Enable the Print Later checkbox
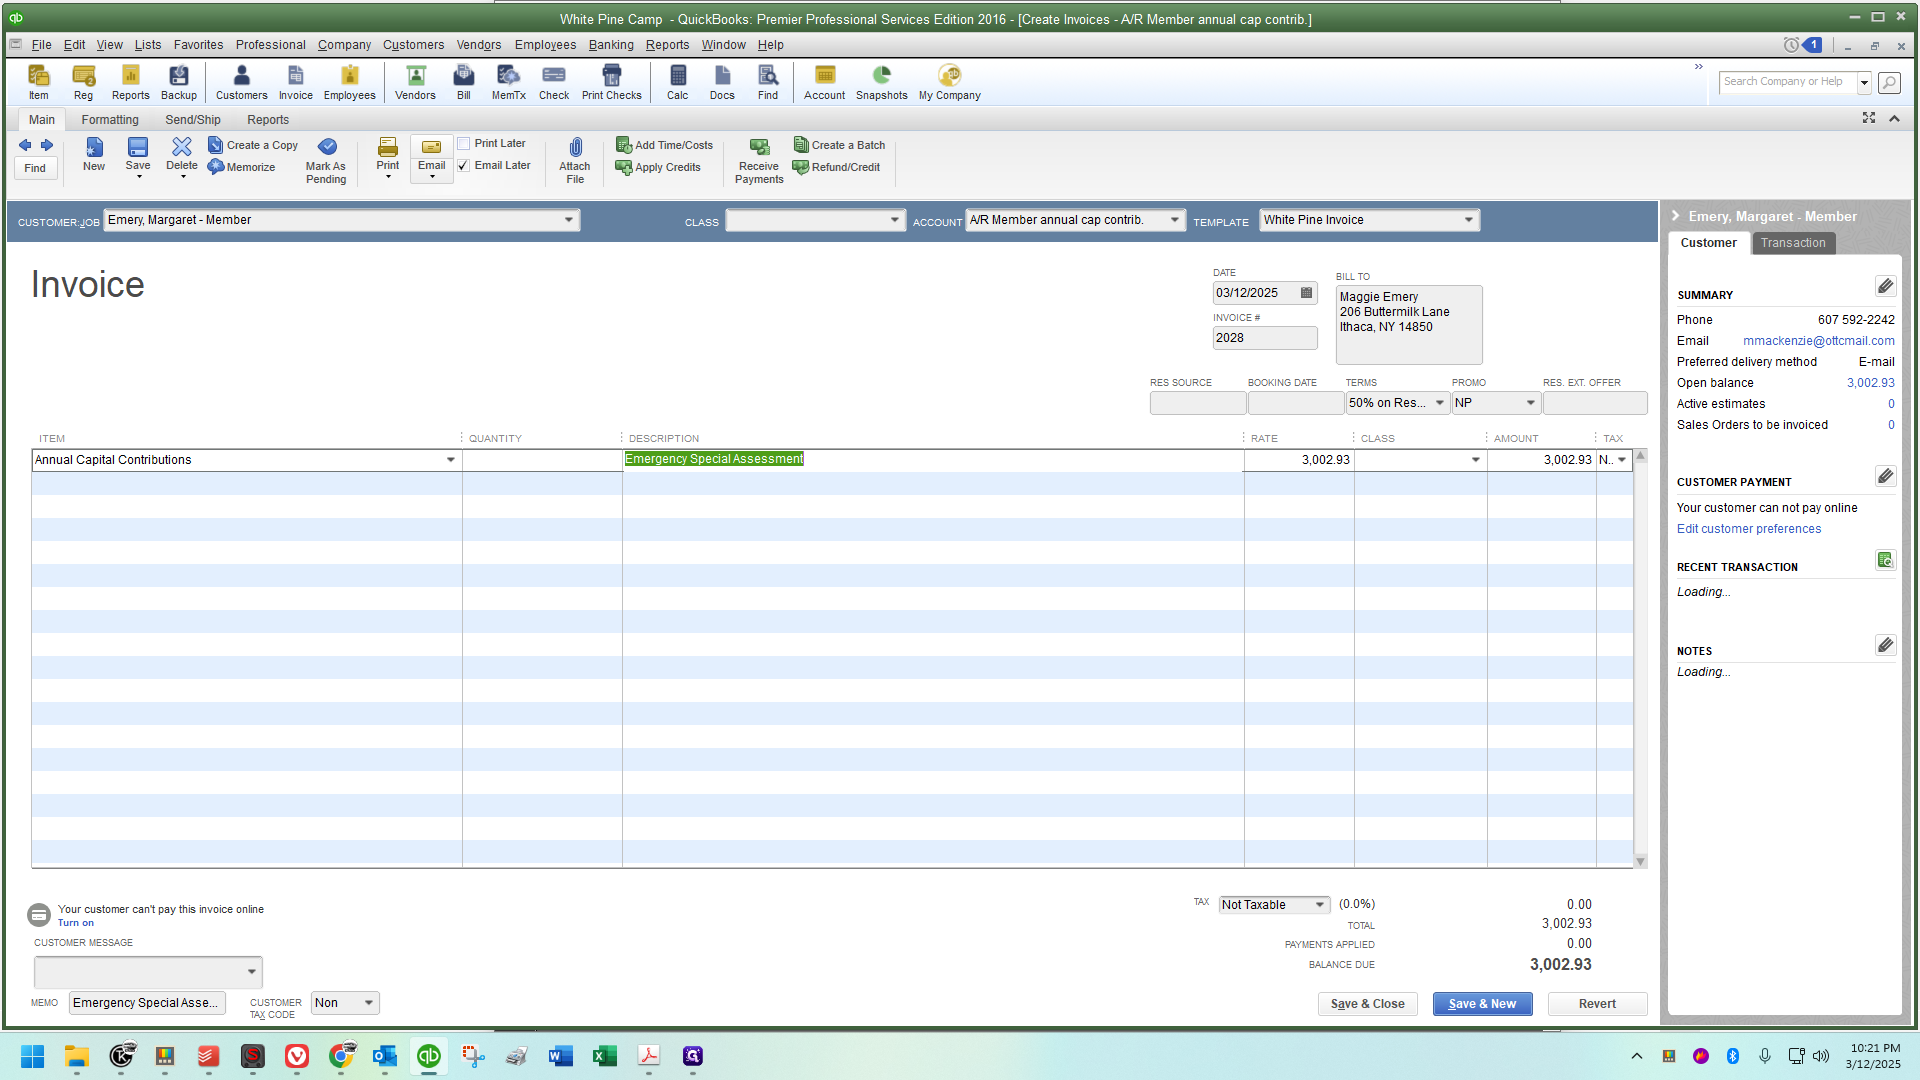The image size is (1920, 1080). [464, 144]
